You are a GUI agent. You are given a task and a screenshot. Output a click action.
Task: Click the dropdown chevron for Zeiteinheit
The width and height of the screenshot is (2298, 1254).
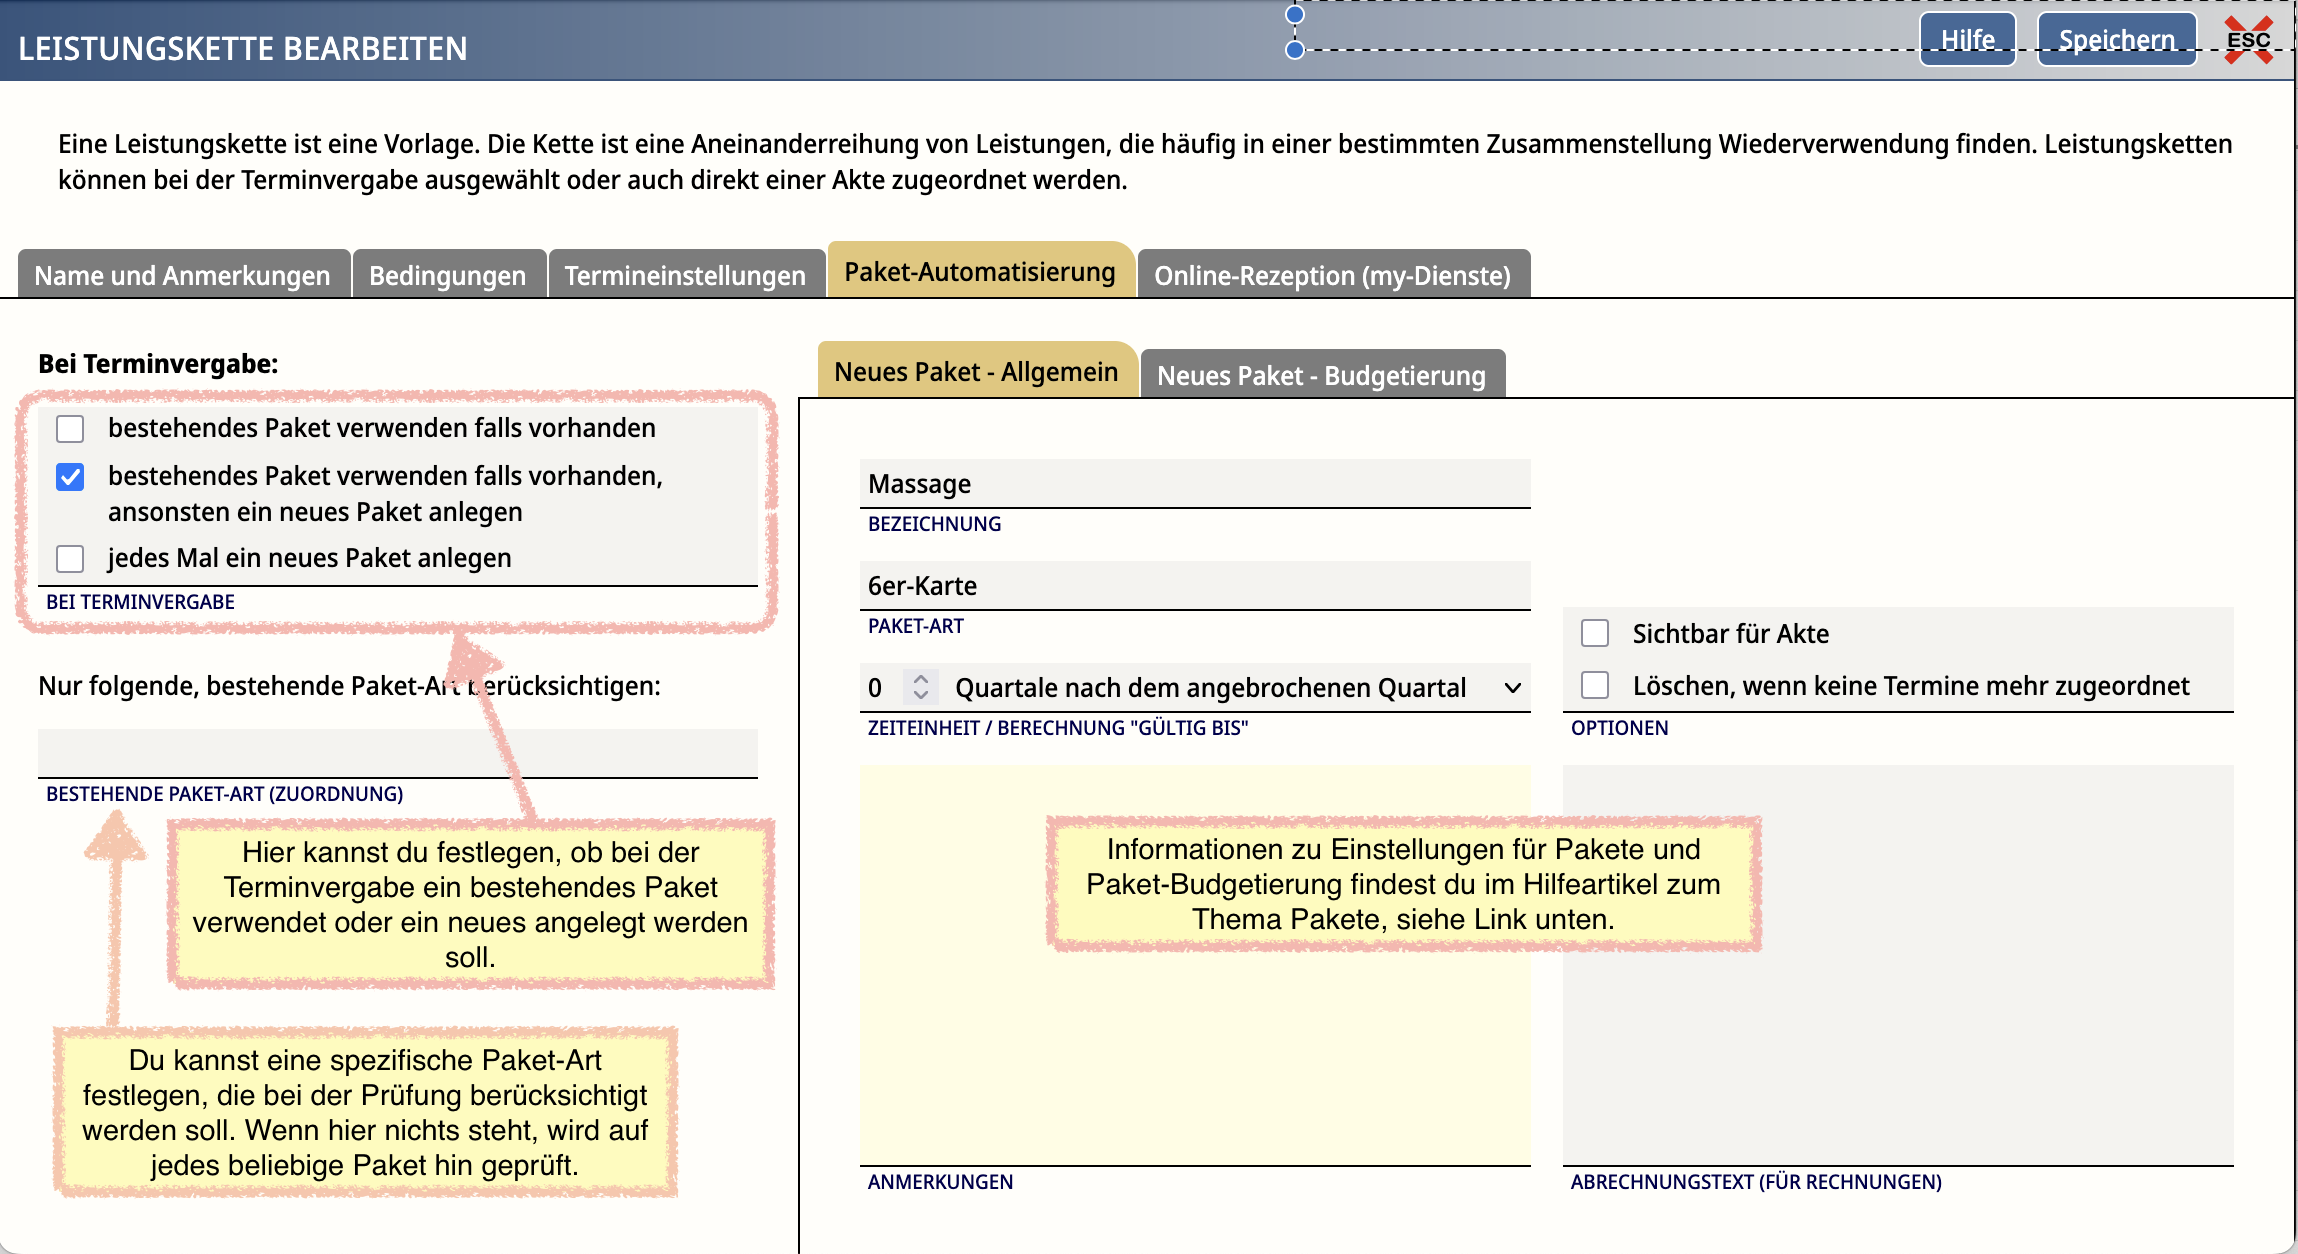click(1512, 688)
